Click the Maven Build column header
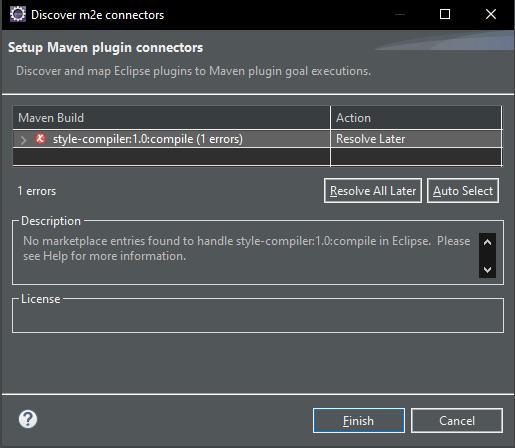This screenshot has height=448, width=515. pos(171,118)
